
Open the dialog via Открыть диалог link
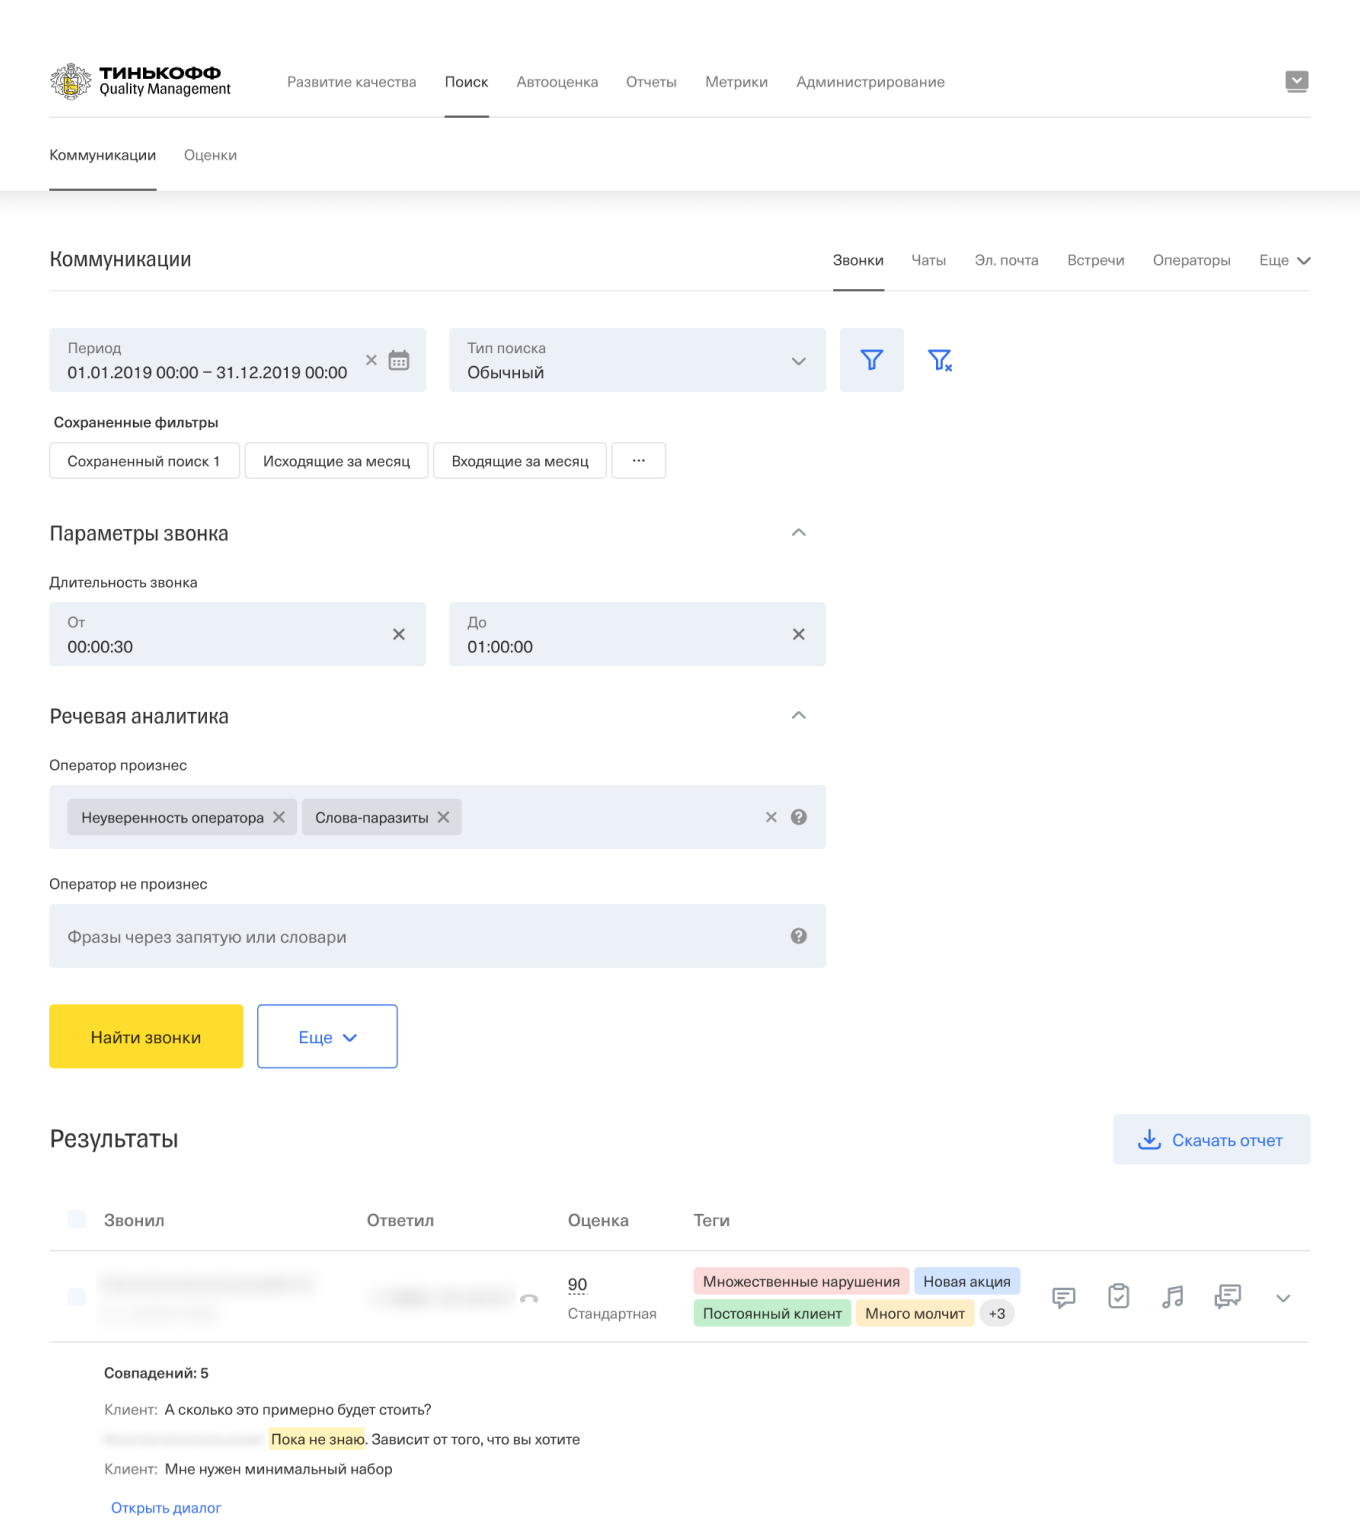[165, 1507]
